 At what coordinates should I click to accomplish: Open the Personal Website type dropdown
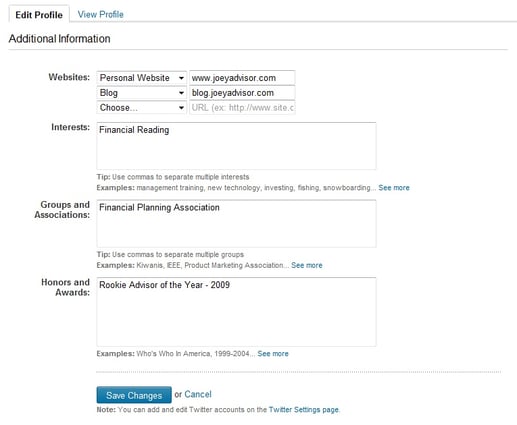(x=141, y=78)
